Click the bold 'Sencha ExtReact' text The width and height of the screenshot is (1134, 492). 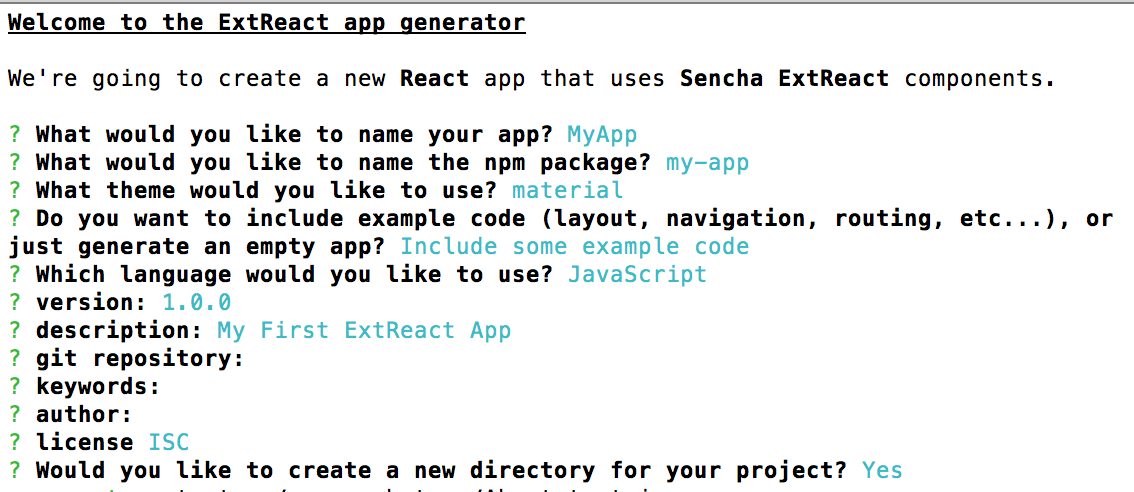point(785,77)
